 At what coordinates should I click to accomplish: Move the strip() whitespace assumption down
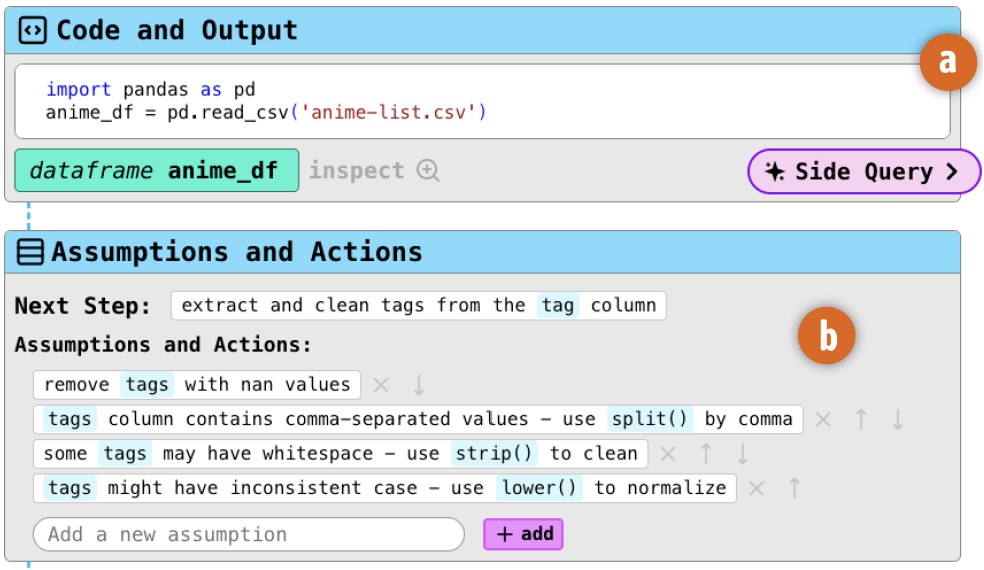[742, 454]
